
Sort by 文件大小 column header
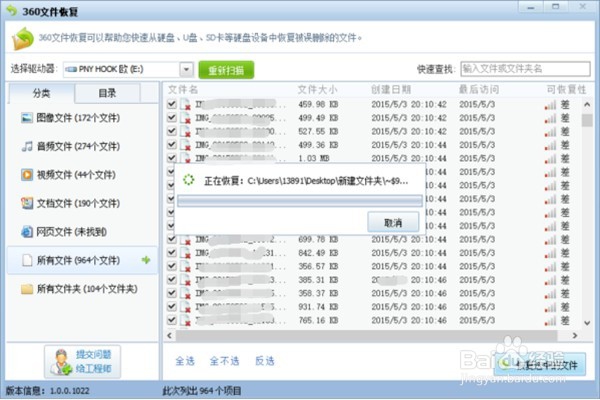pyautogui.click(x=317, y=90)
